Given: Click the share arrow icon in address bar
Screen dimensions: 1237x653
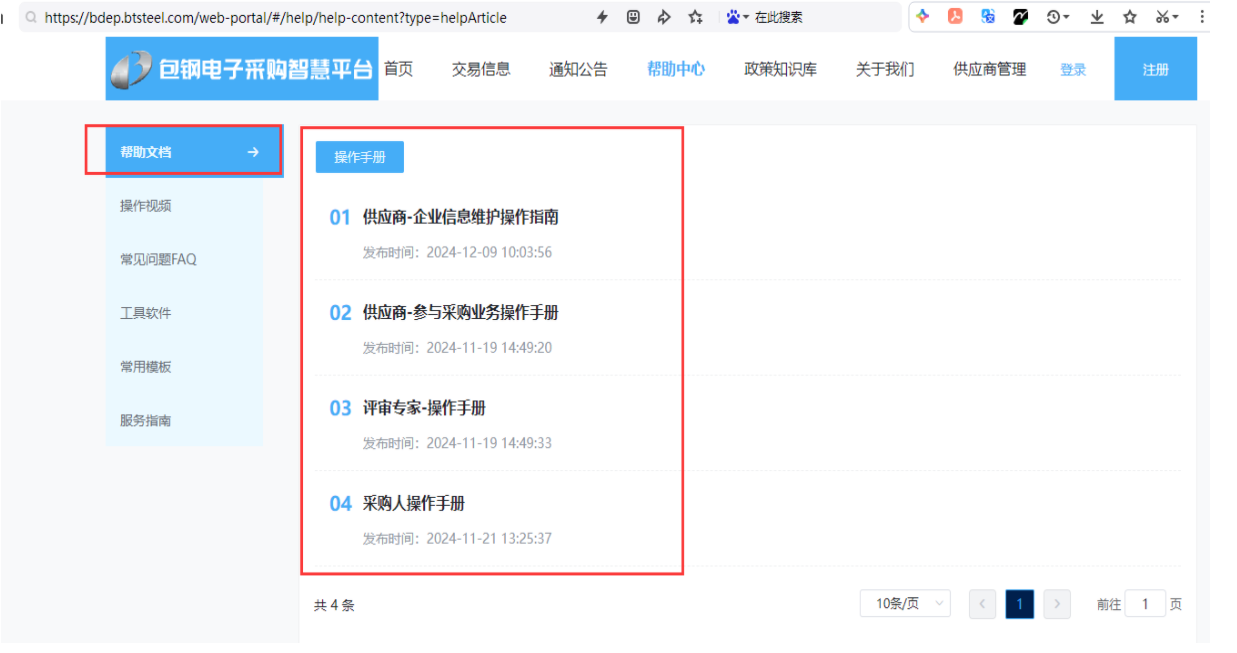Looking at the screenshot, I should tap(664, 17).
